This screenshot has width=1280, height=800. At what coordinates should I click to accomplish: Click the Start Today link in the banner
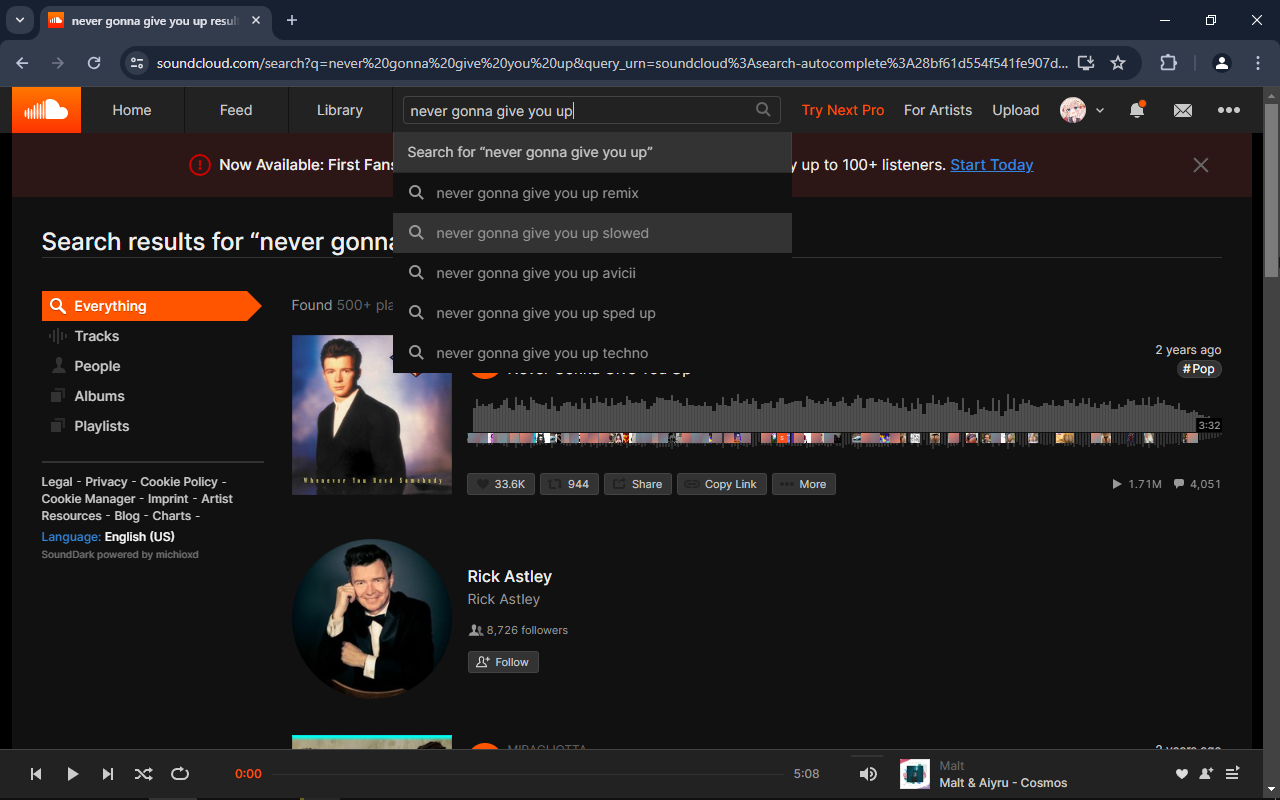pyautogui.click(x=992, y=165)
